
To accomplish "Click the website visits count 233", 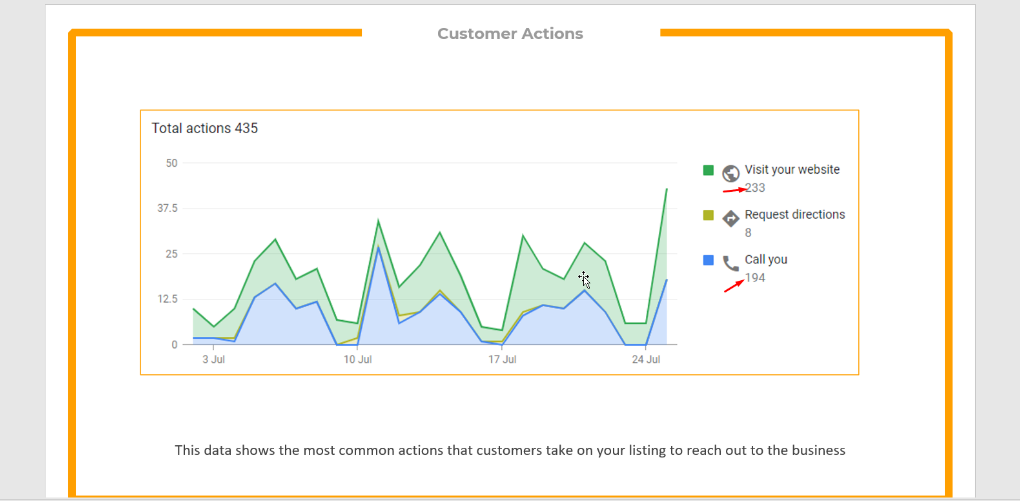I will click(x=755, y=188).
